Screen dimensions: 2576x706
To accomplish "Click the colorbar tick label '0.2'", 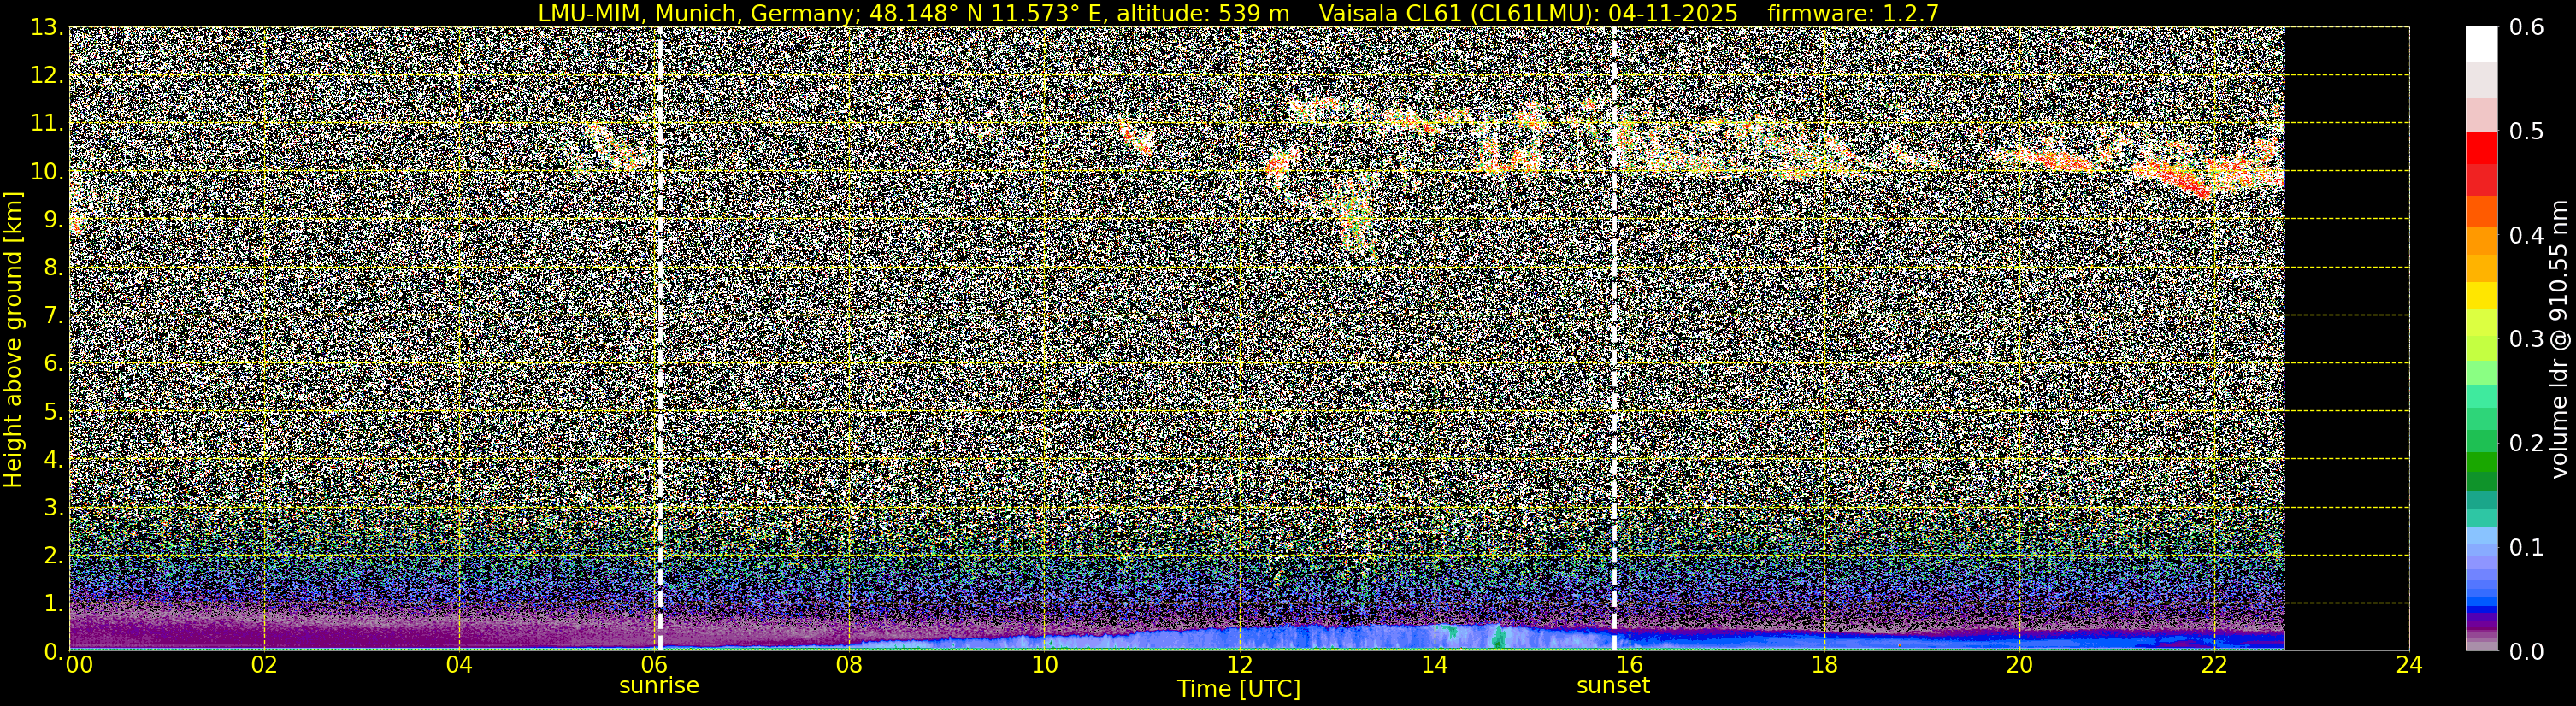I will [2527, 443].
